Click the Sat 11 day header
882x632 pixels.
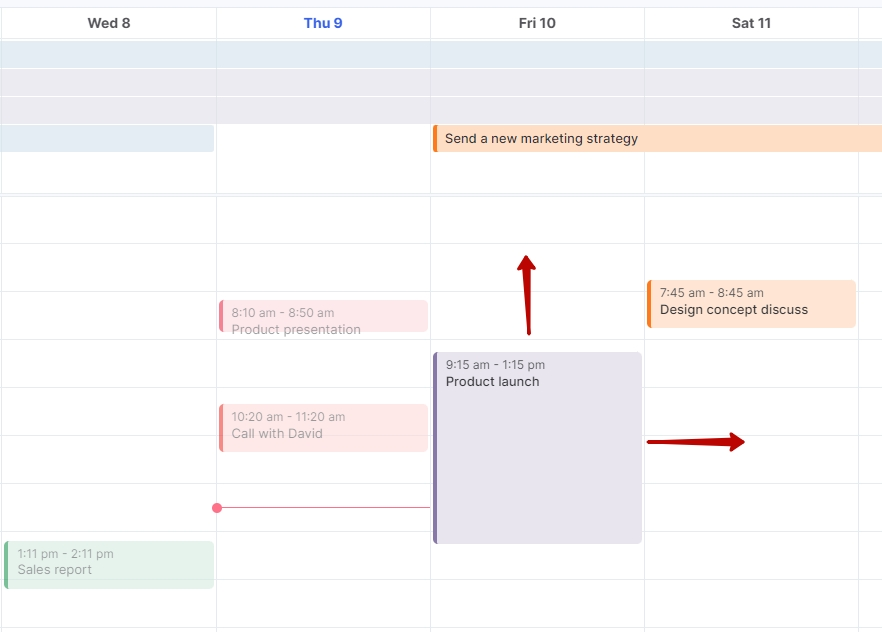pos(751,23)
